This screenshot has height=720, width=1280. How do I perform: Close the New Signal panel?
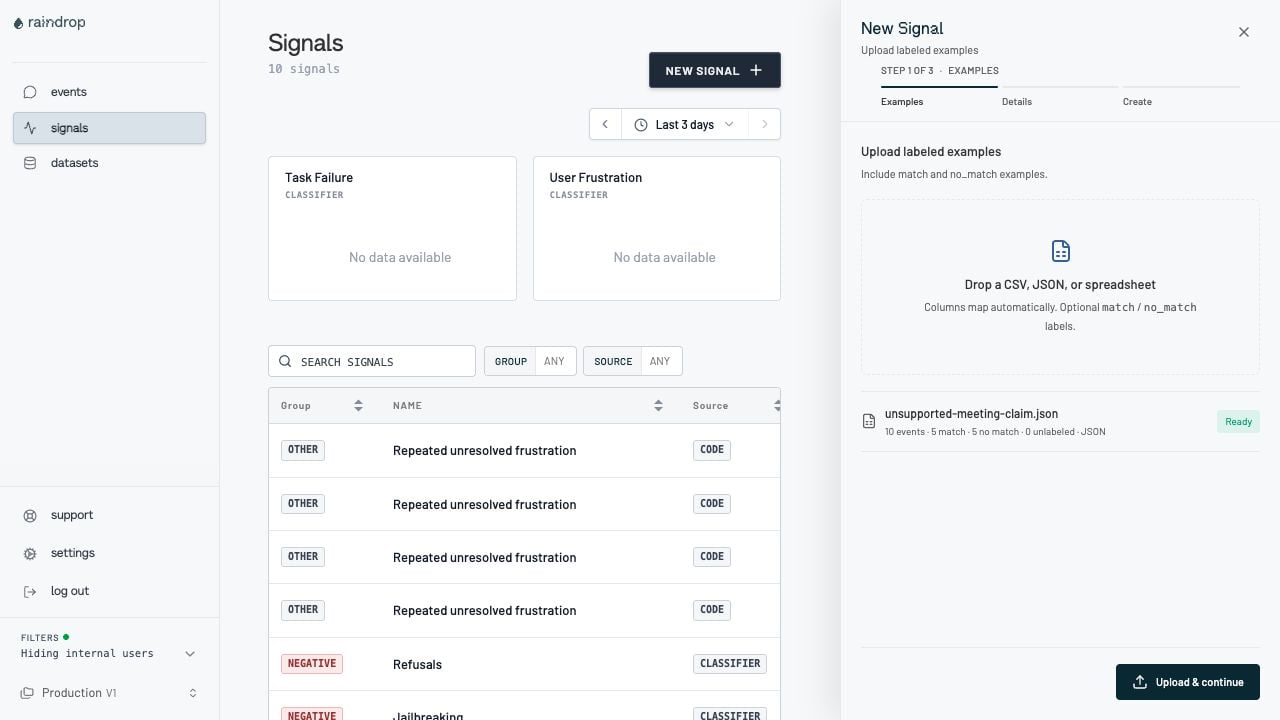click(x=1244, y=32)
